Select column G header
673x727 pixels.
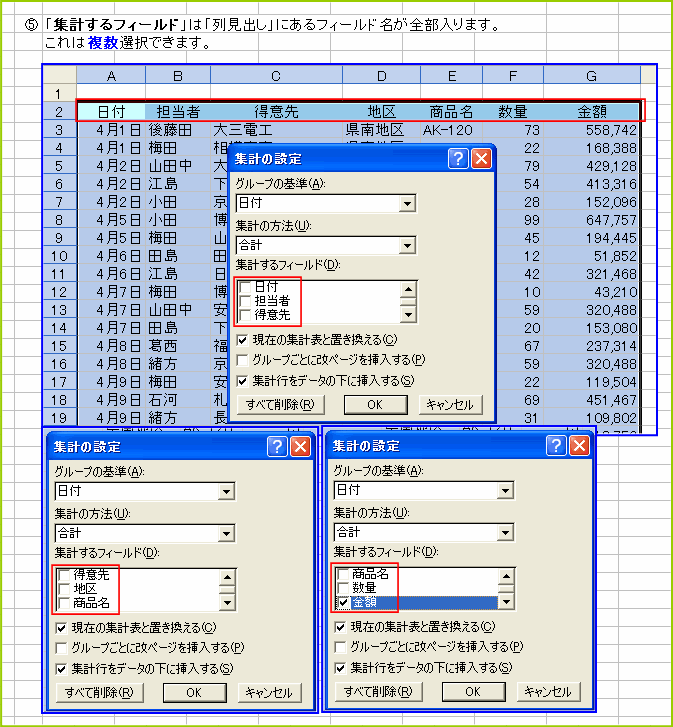click(x=591, y=76)
